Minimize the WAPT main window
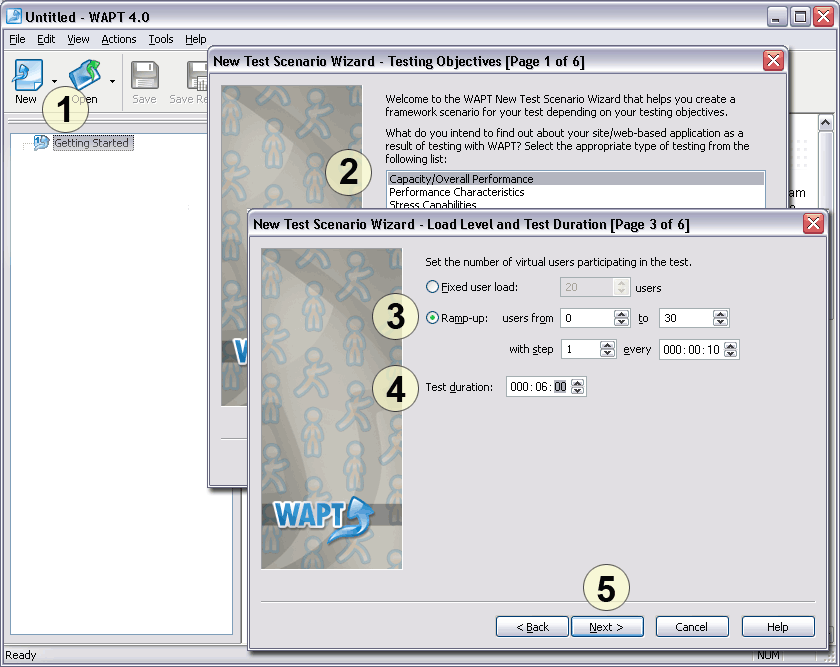Screen dimensions: 840x667 [776, 17]
